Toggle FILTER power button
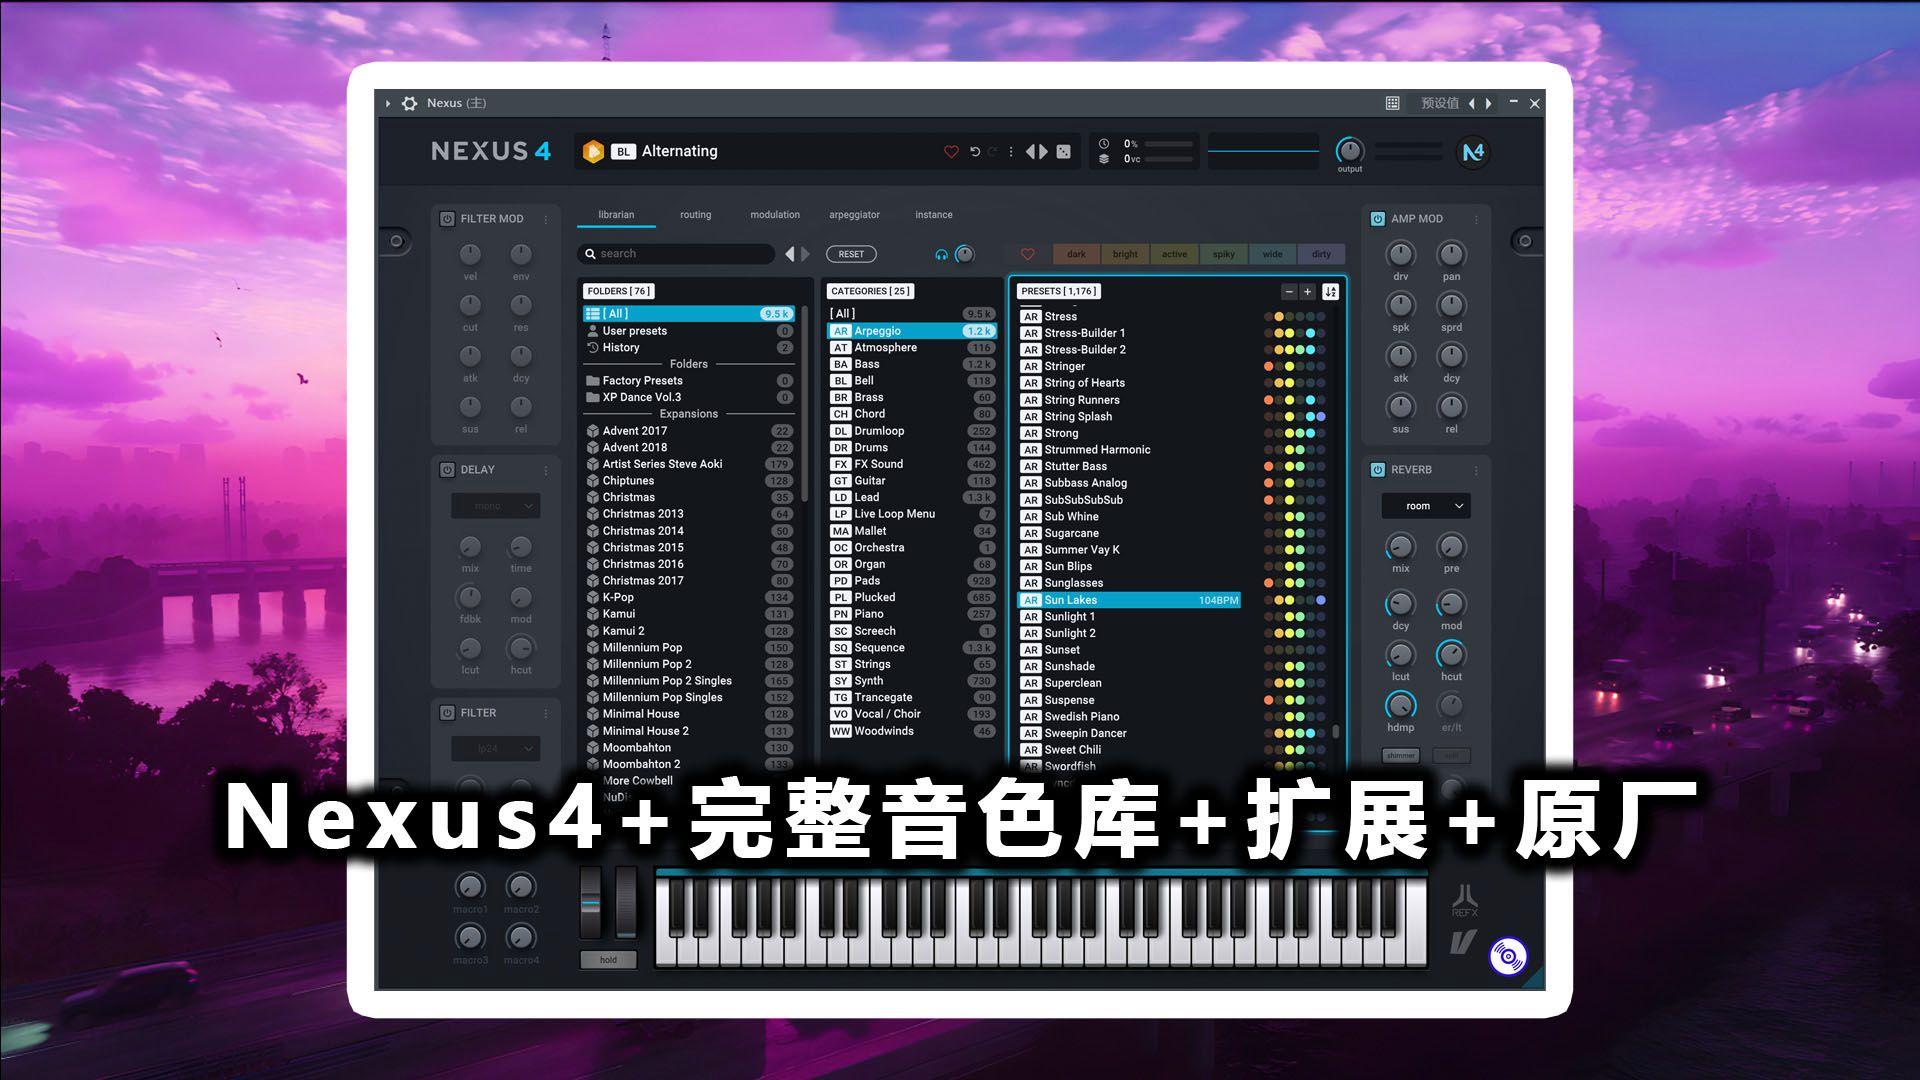 click(447, 713)
